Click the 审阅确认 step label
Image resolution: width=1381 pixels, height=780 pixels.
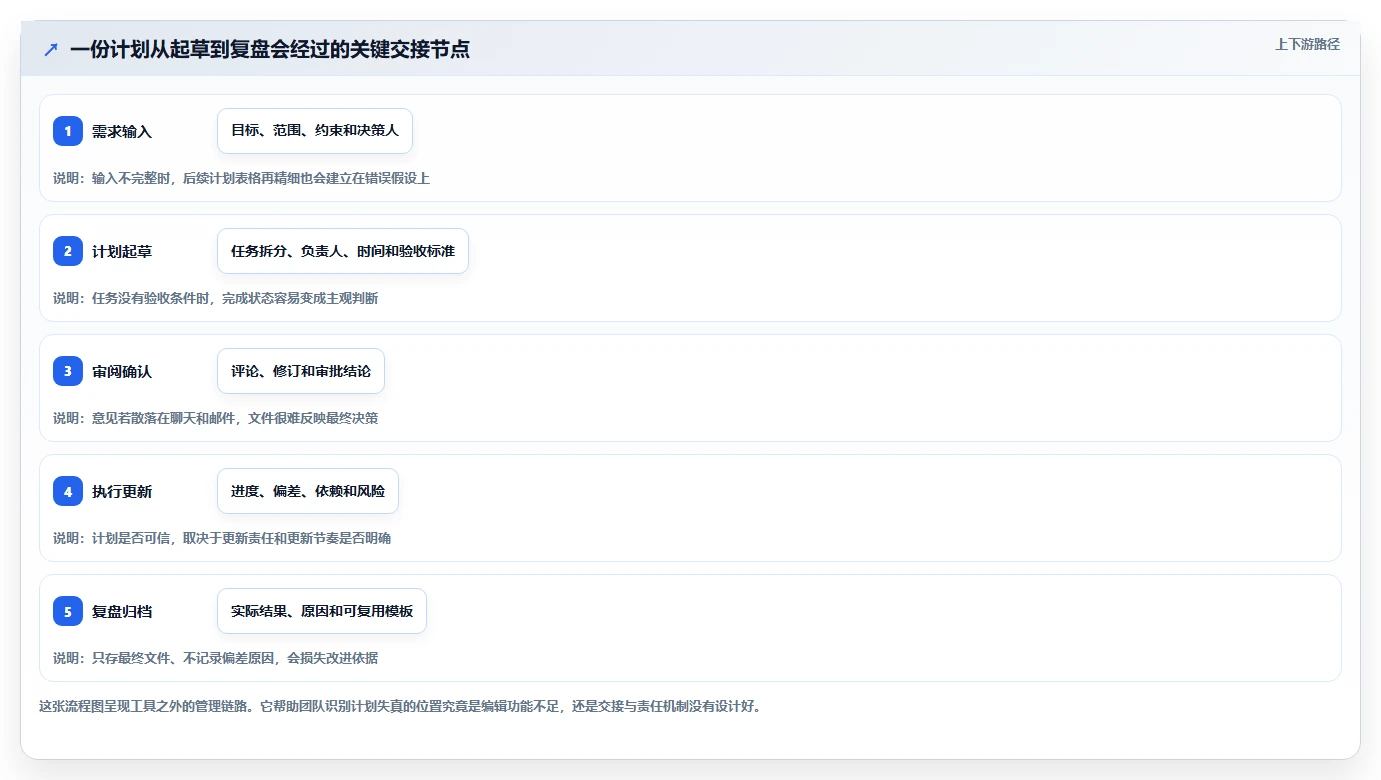coord(122,371)
